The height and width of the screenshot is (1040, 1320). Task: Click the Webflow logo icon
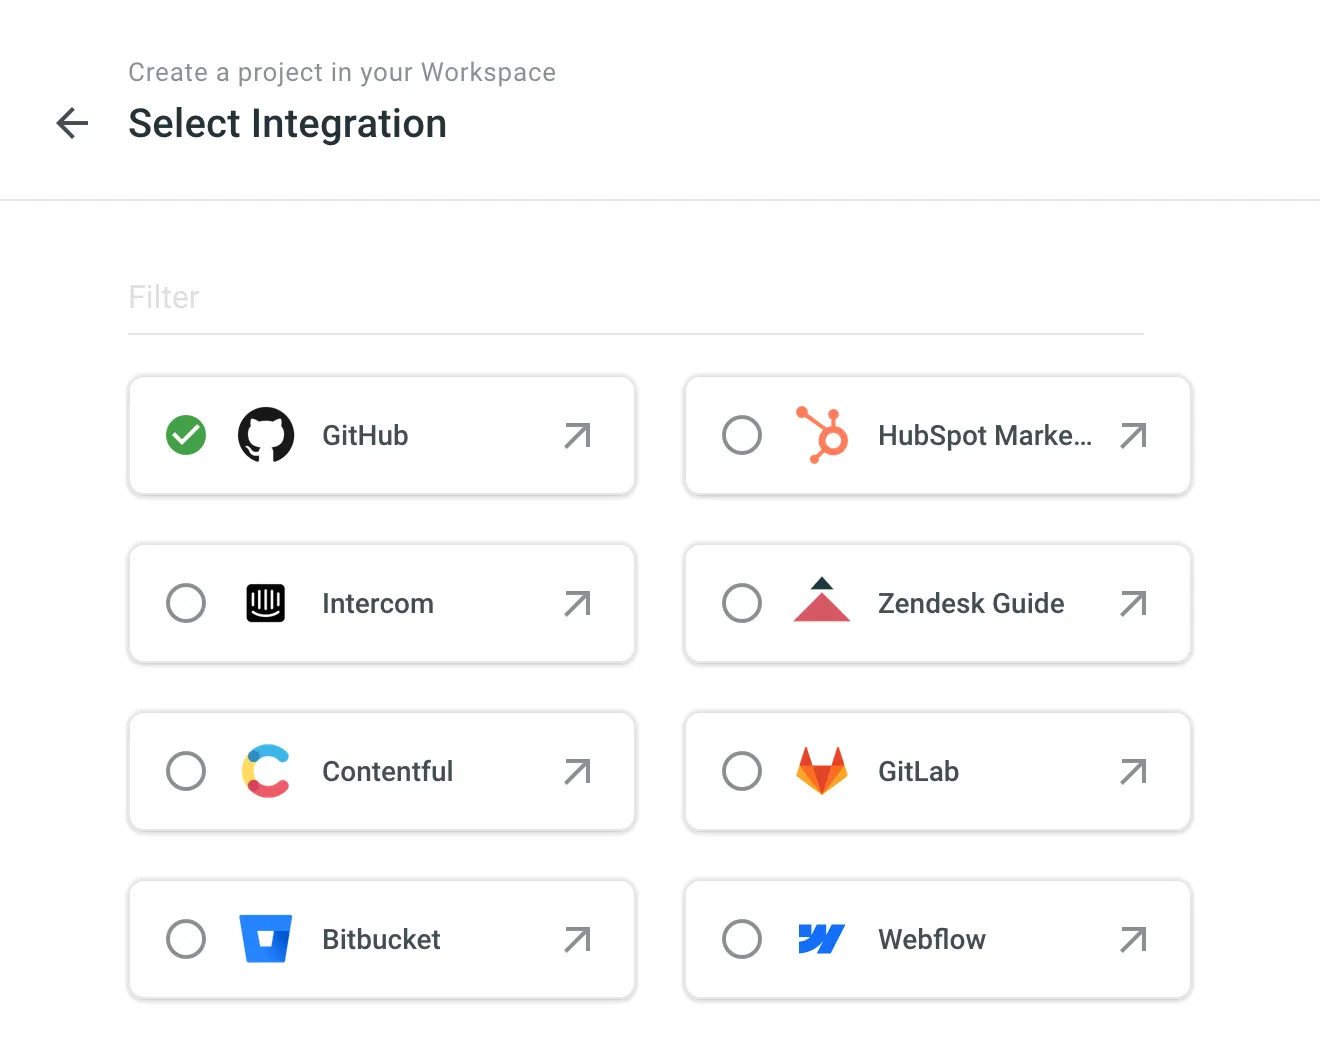coord(822,939)
